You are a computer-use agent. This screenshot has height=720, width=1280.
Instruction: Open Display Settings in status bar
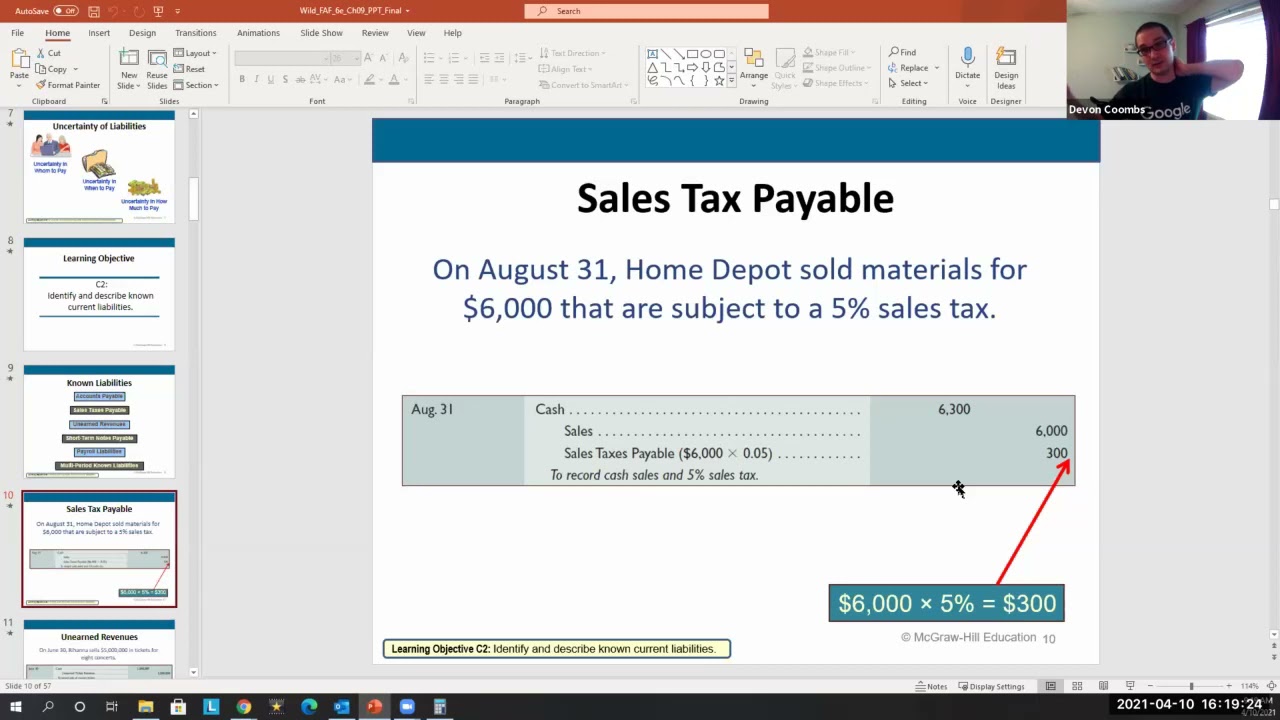point(991,686)
